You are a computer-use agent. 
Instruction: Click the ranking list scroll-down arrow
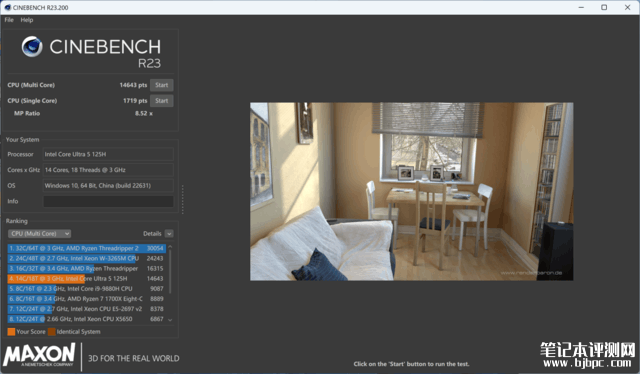tap(170, 320)
